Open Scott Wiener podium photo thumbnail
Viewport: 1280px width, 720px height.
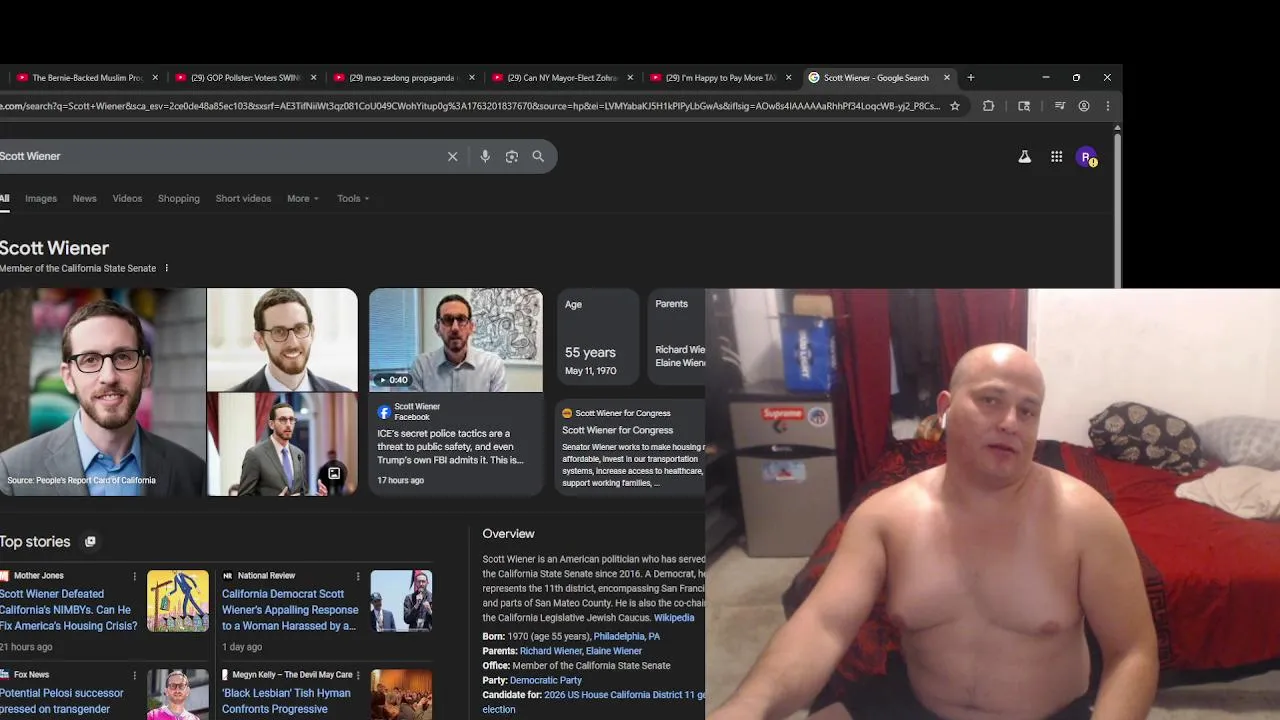pos(282,444)
